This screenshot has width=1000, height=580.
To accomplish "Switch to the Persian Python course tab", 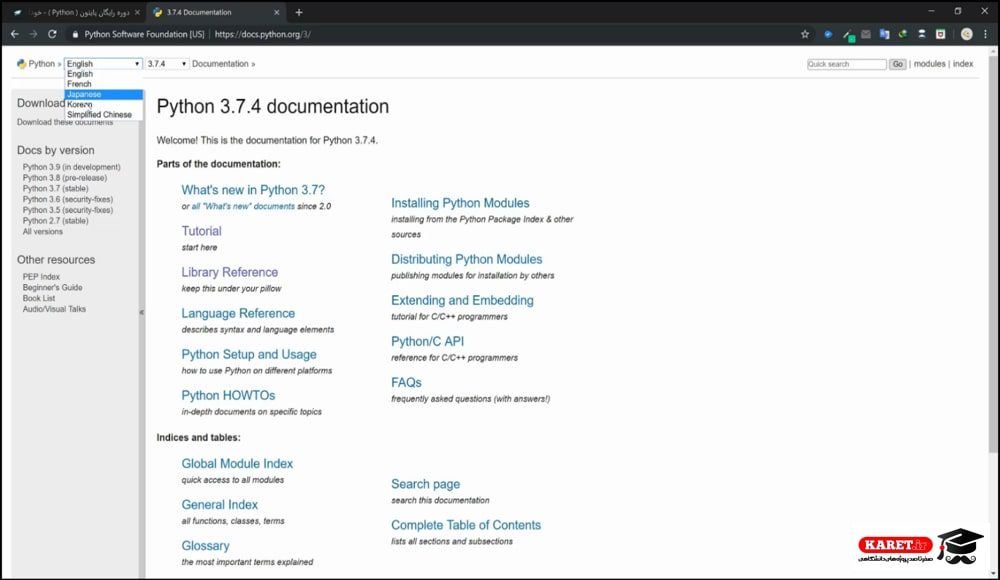I will pyautogui.click(x=77, y=12).
